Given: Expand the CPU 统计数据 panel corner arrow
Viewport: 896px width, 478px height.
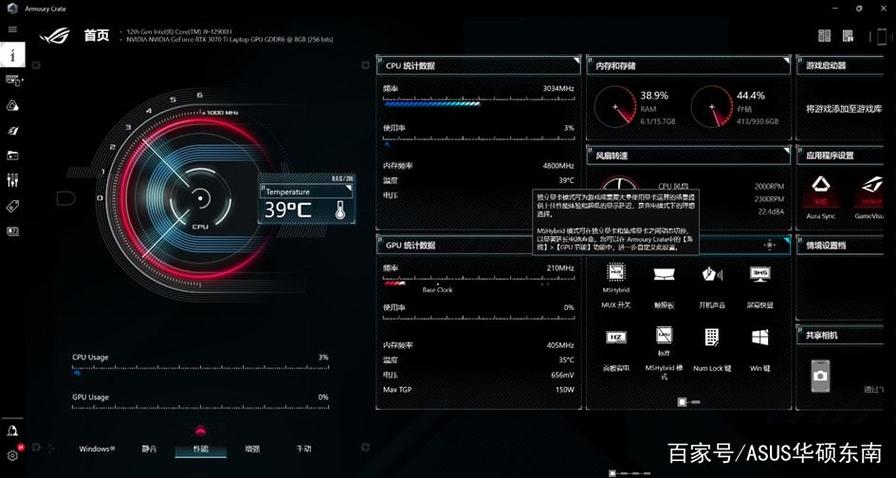Looking at the screenshot, I should 577,59.
